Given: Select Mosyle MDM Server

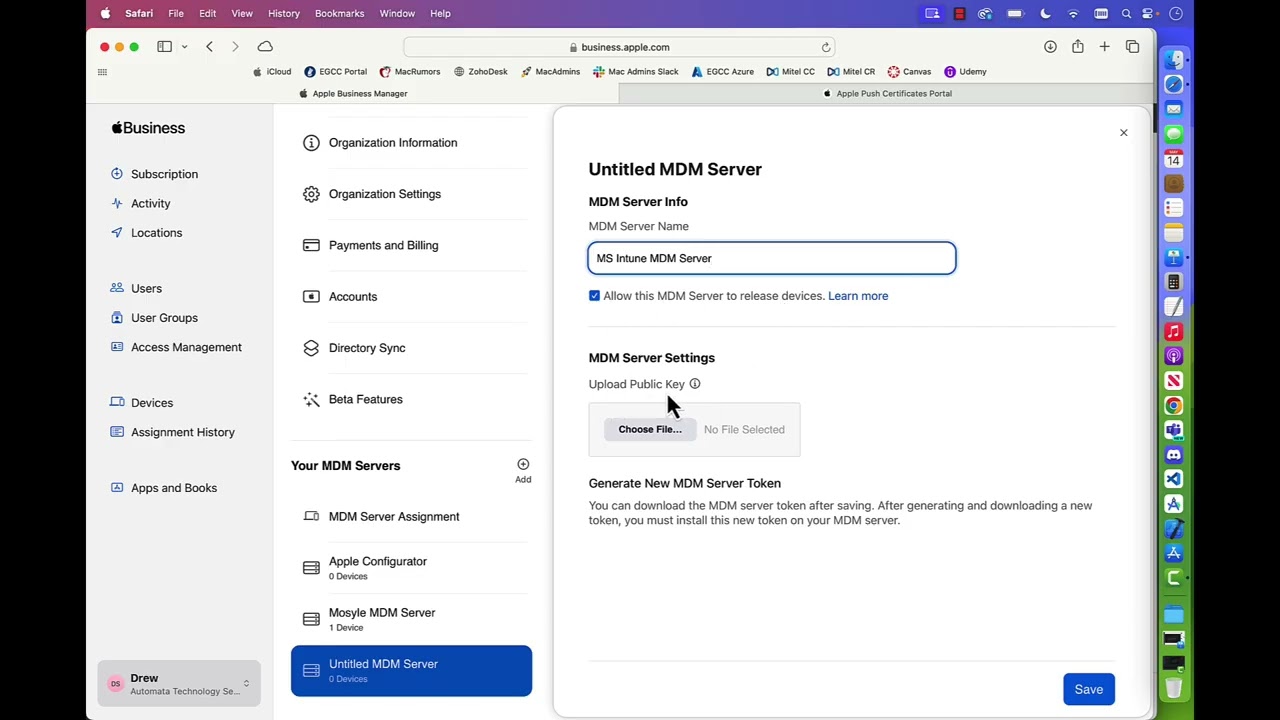Looking at the screenshot, I should (x=411, y=619).
